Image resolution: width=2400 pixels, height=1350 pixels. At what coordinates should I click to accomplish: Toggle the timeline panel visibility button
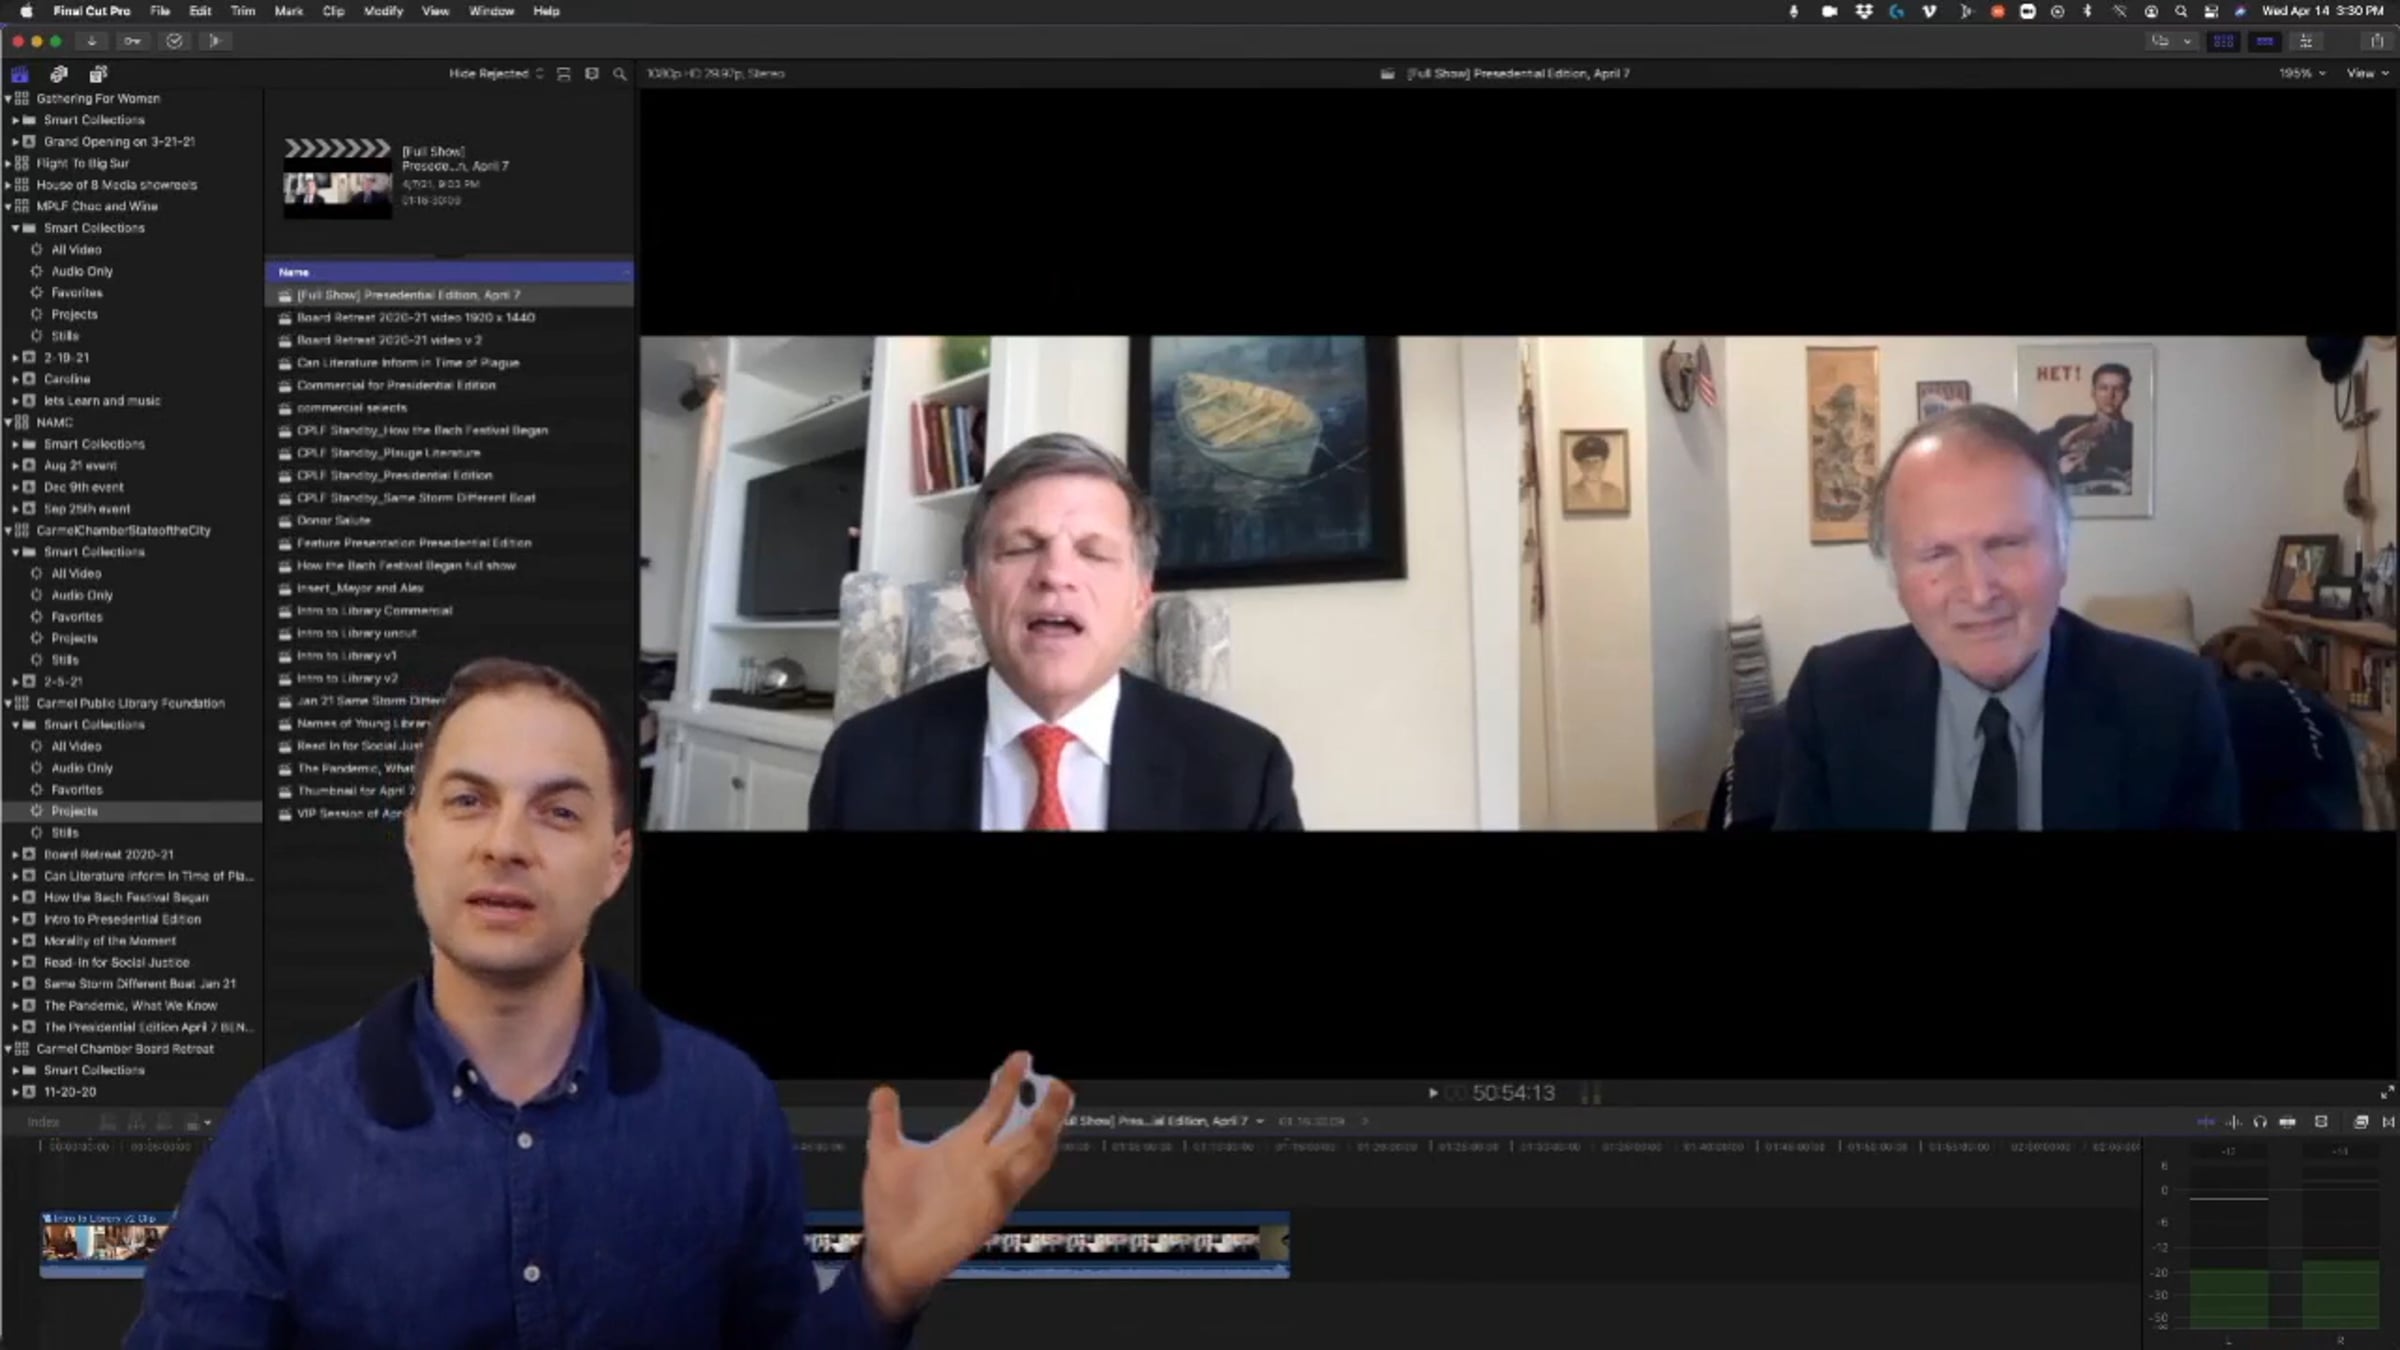tap(2265, 41)
